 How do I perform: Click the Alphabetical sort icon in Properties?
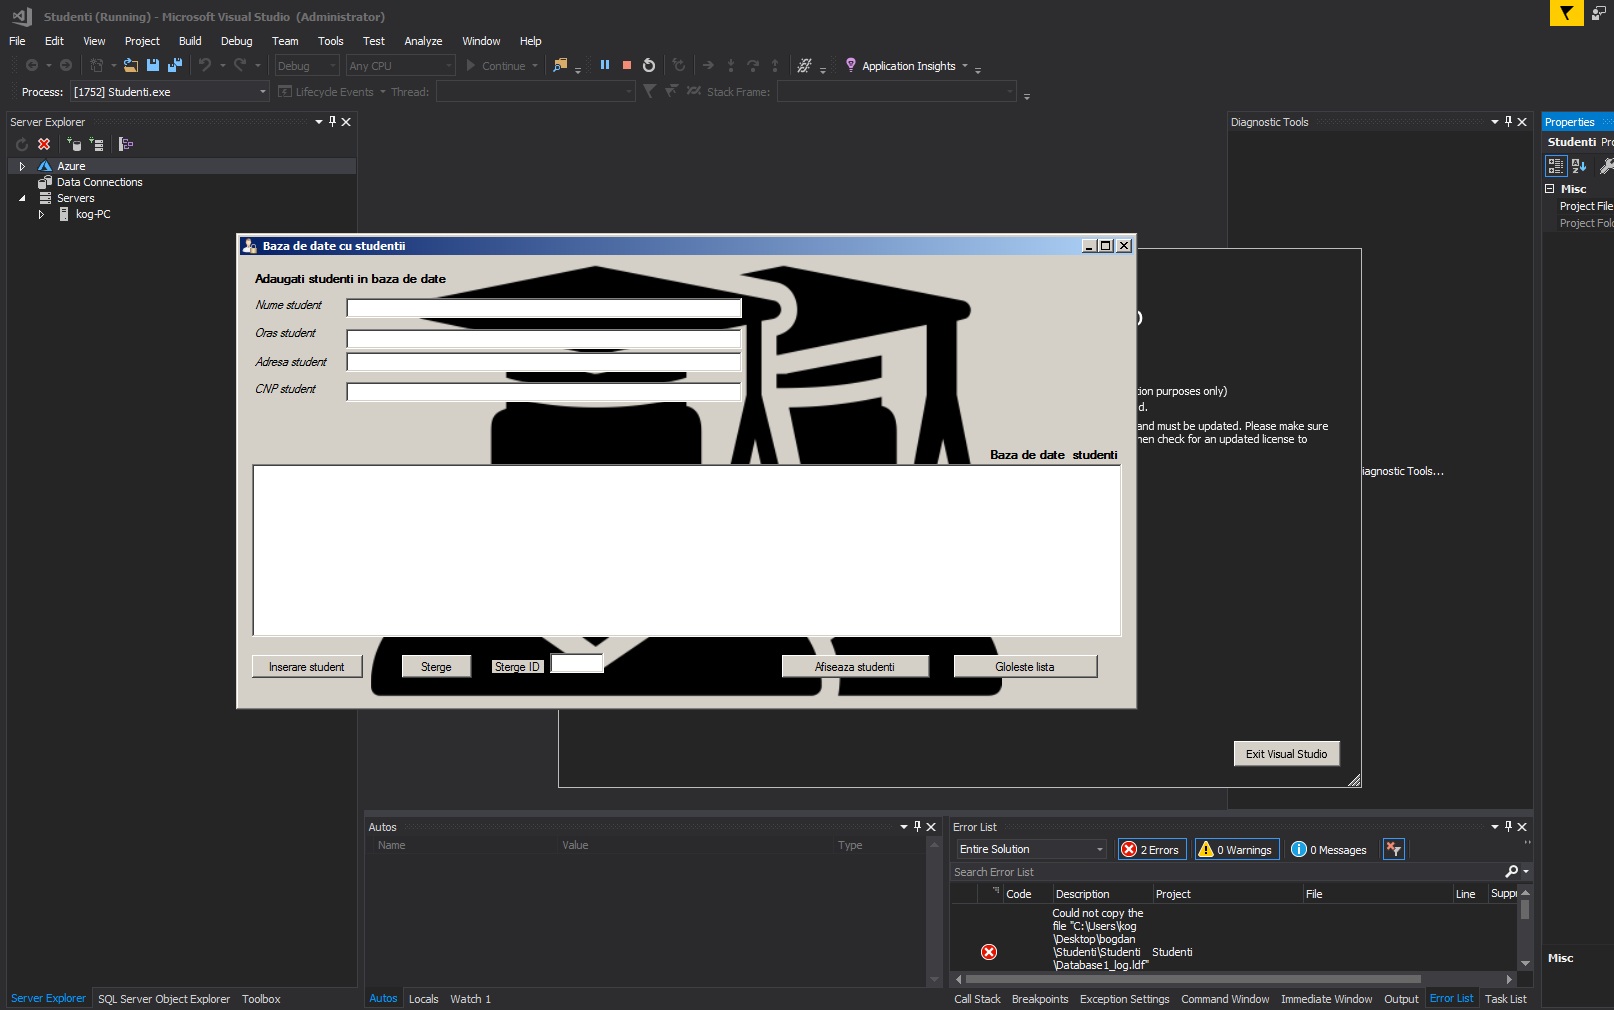click(x=1579, y=166)
